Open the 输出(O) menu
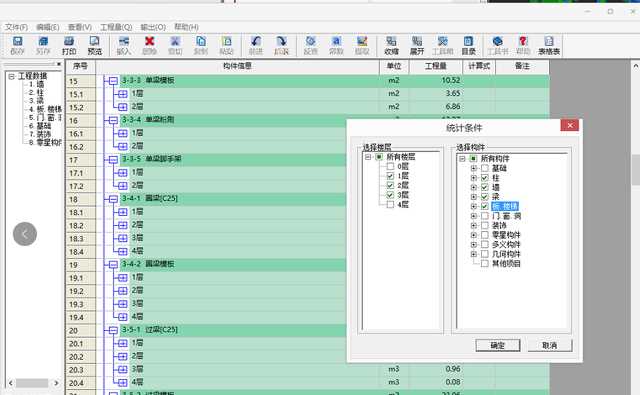The image size is (640, 395). pos(153,27)
